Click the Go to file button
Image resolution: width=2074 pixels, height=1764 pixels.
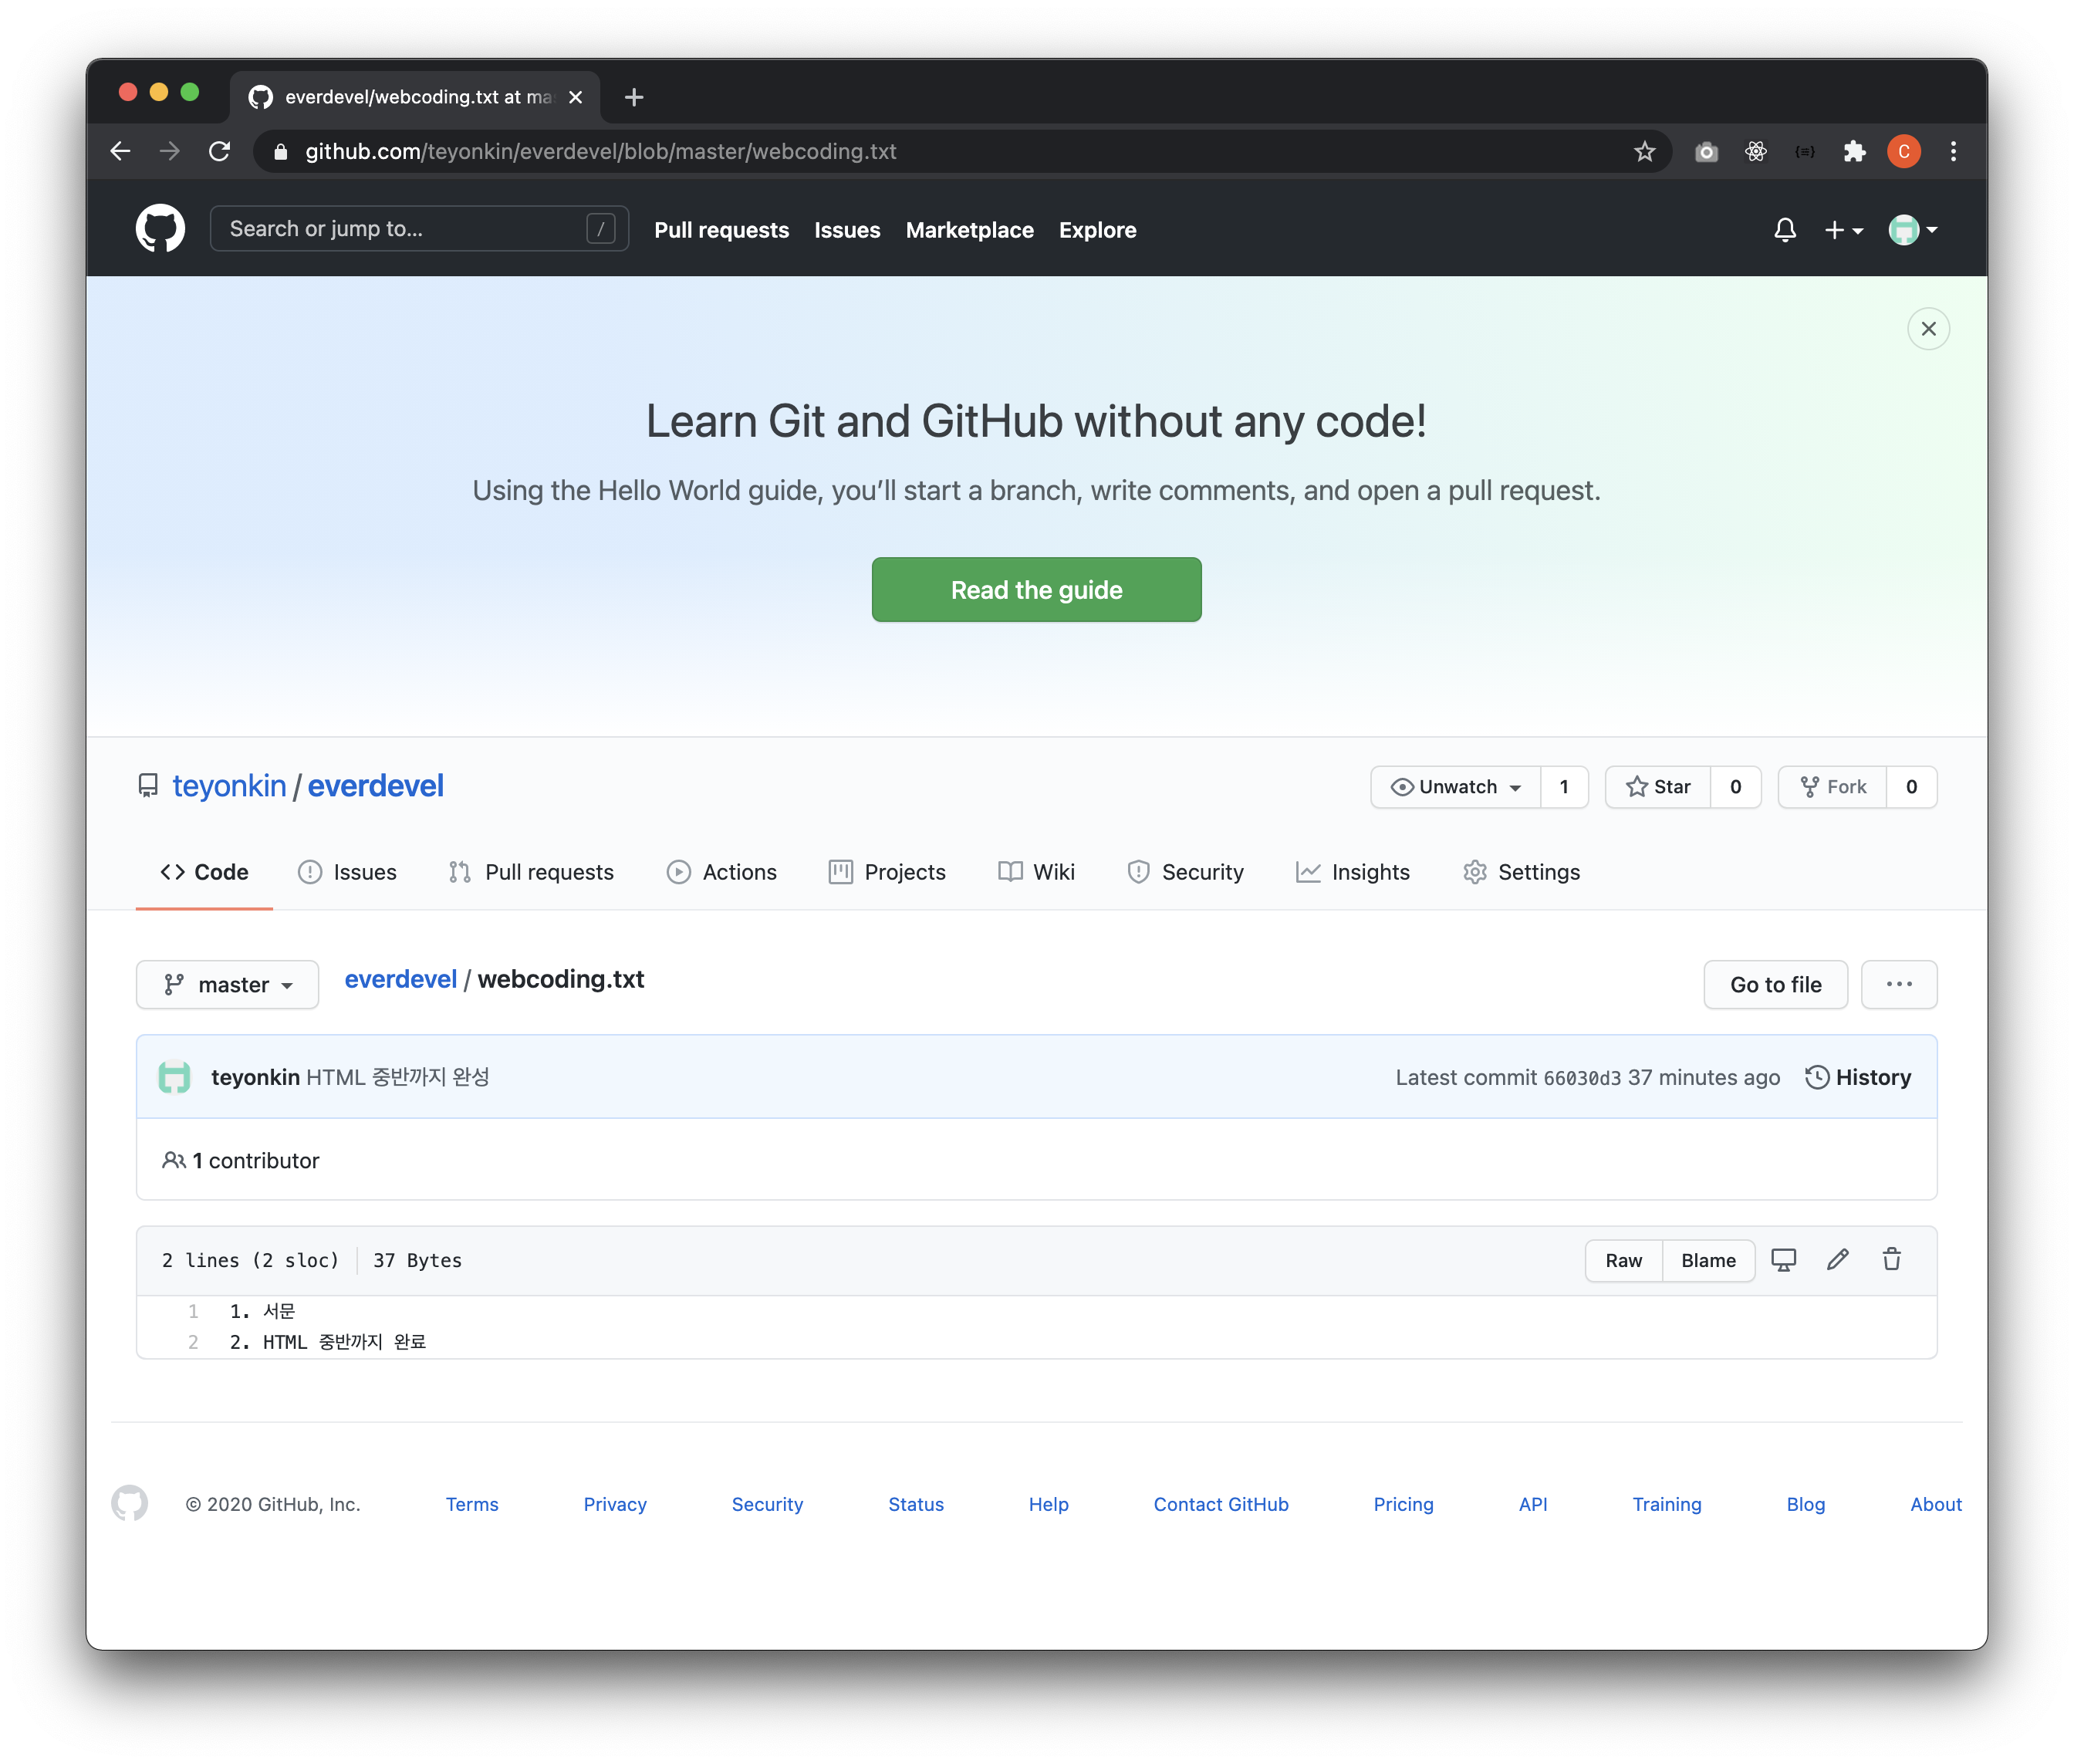tap(1775, 985)
